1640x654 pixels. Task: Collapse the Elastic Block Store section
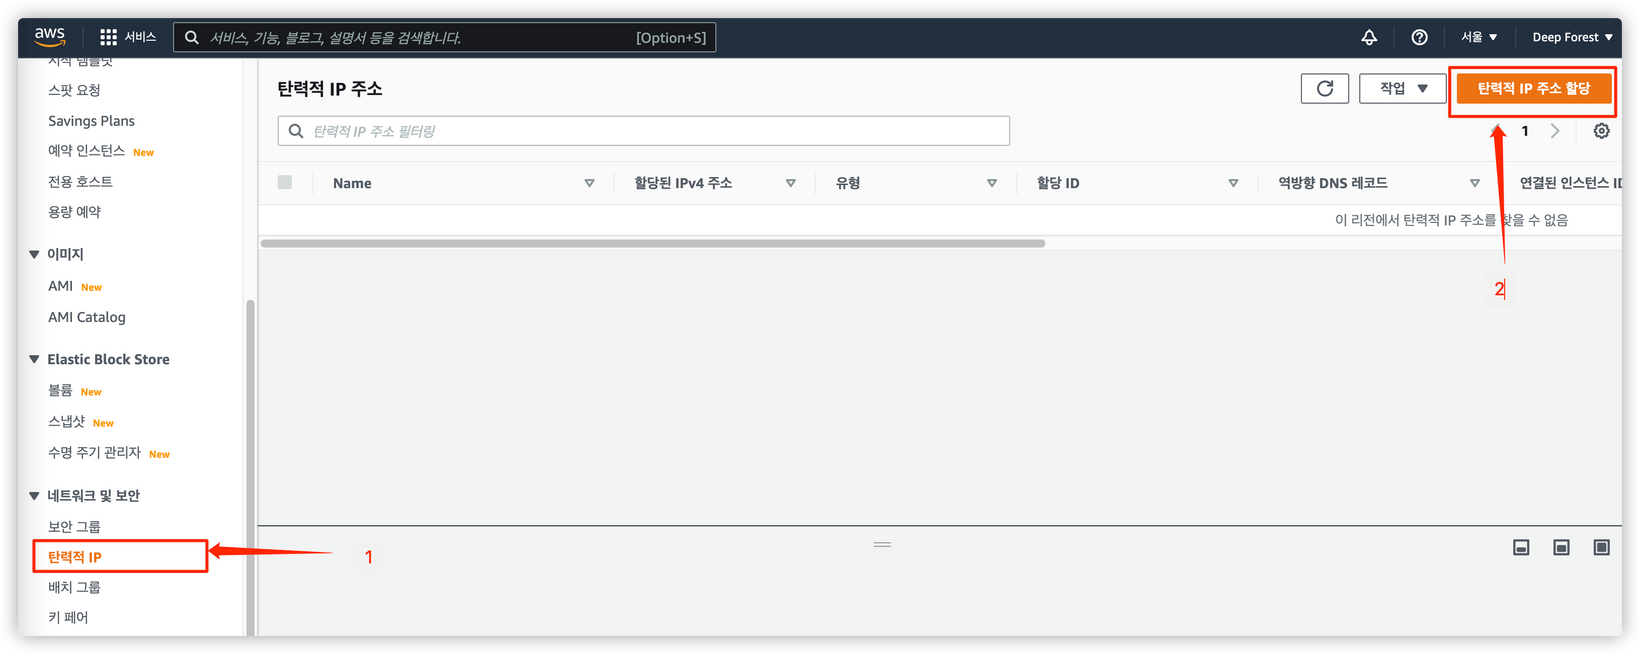pyautogui.click(x=34, y=359)
